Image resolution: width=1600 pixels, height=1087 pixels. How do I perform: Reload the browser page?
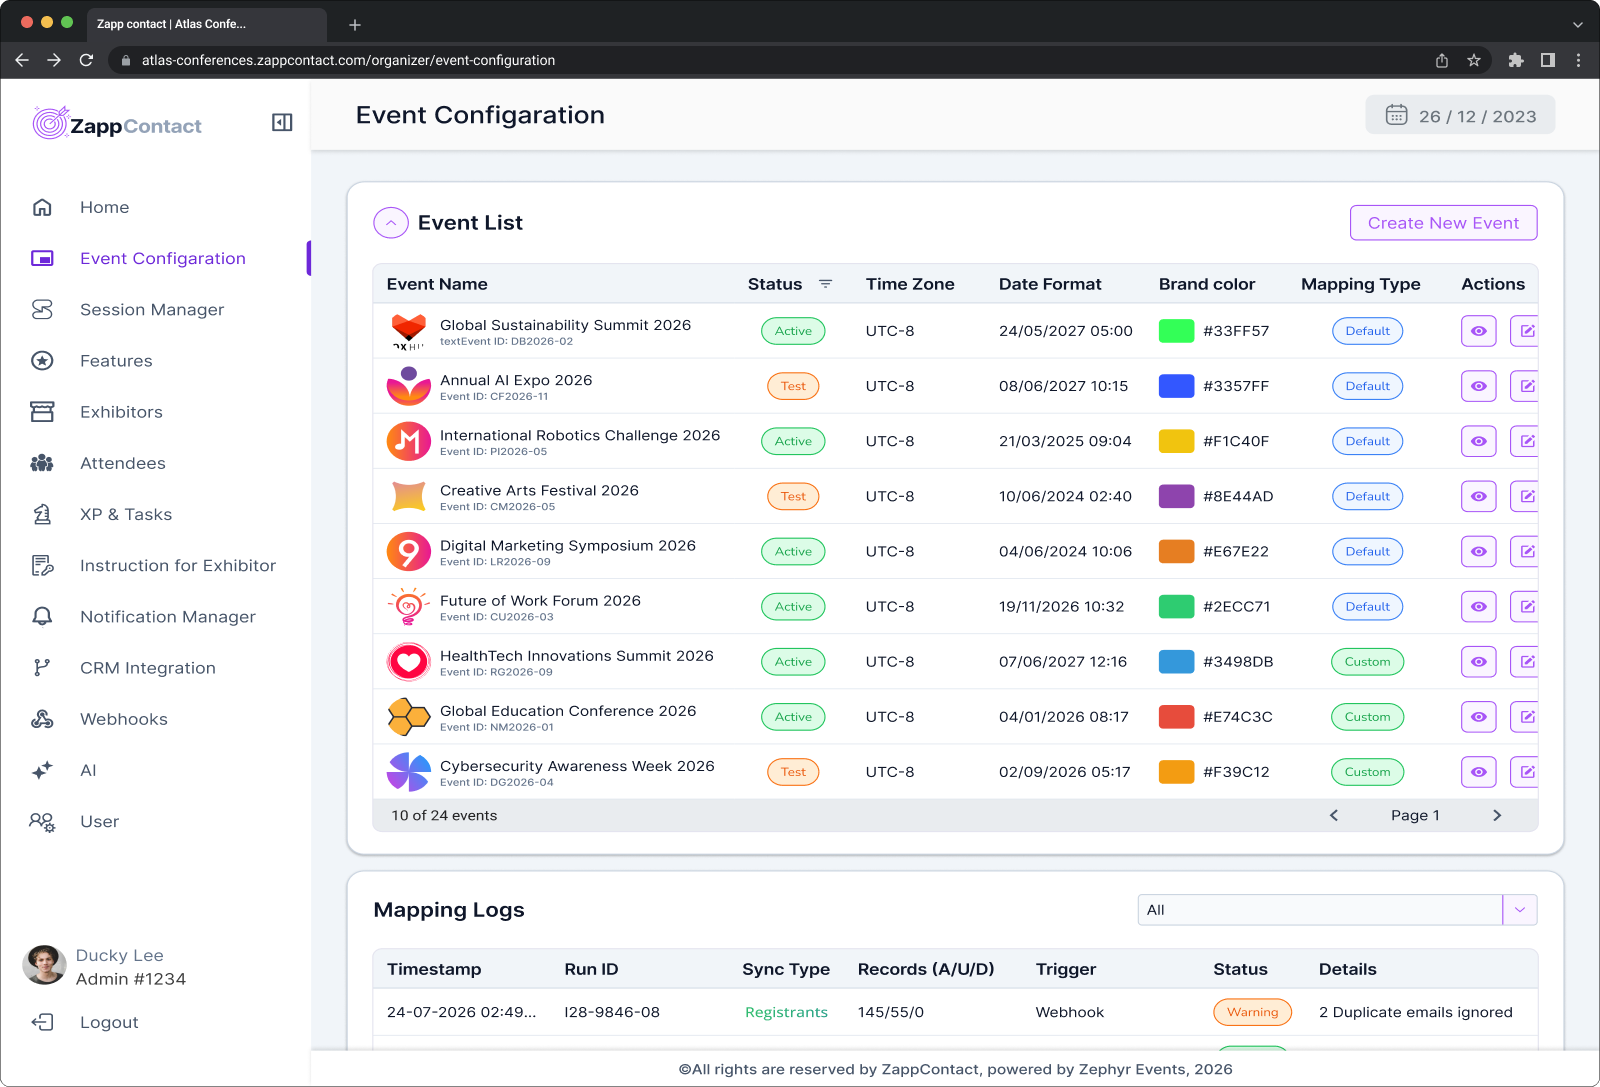click(86, 60)
